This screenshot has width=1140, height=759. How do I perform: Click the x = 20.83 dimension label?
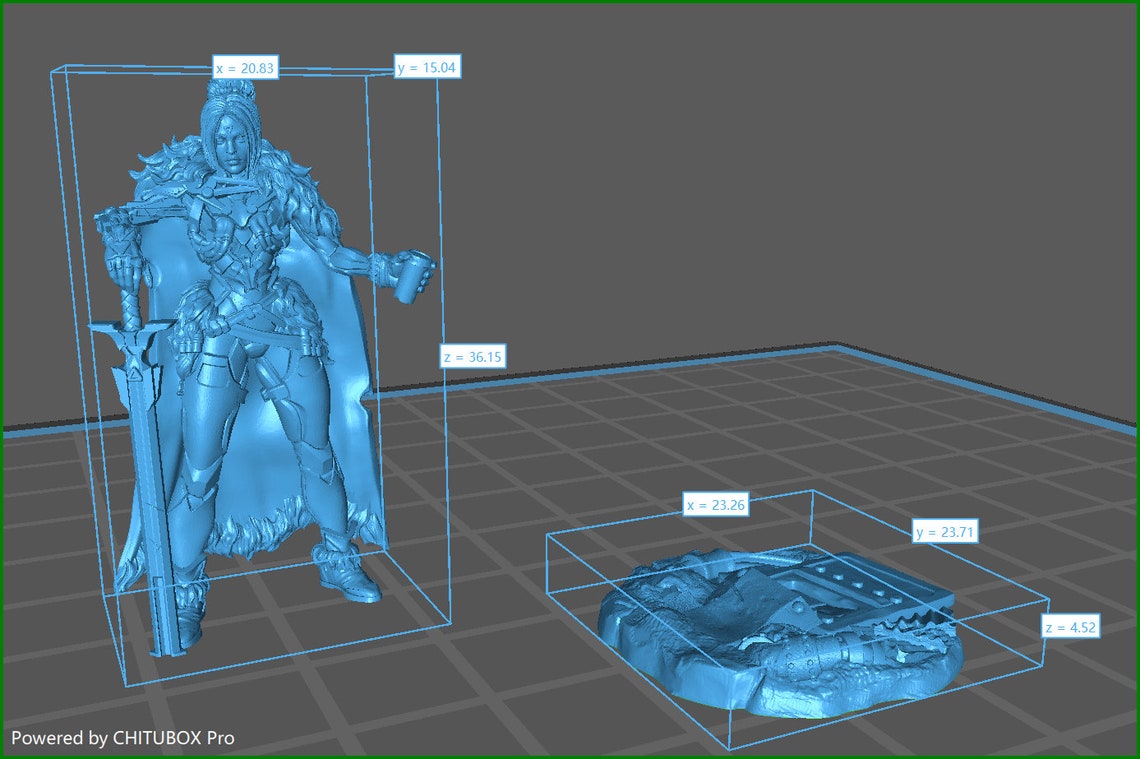coord(245,66)
